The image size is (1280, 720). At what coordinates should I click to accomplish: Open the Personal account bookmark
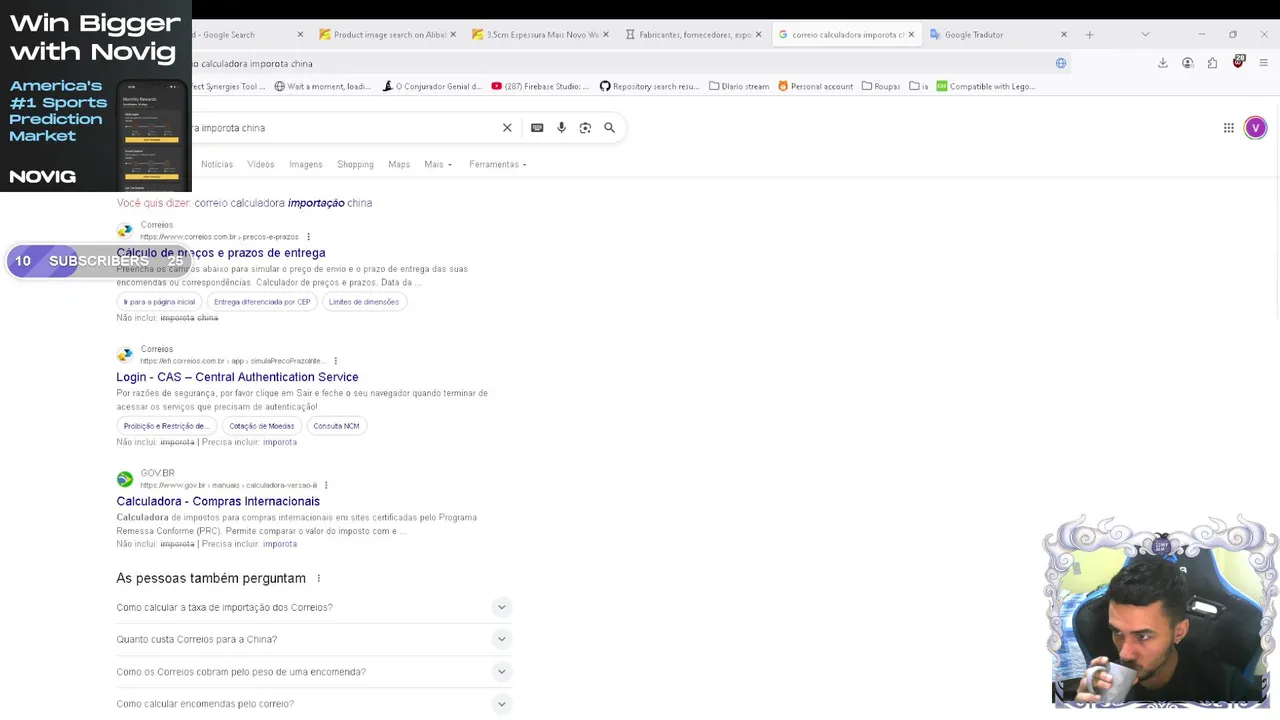tap(815, 86)
